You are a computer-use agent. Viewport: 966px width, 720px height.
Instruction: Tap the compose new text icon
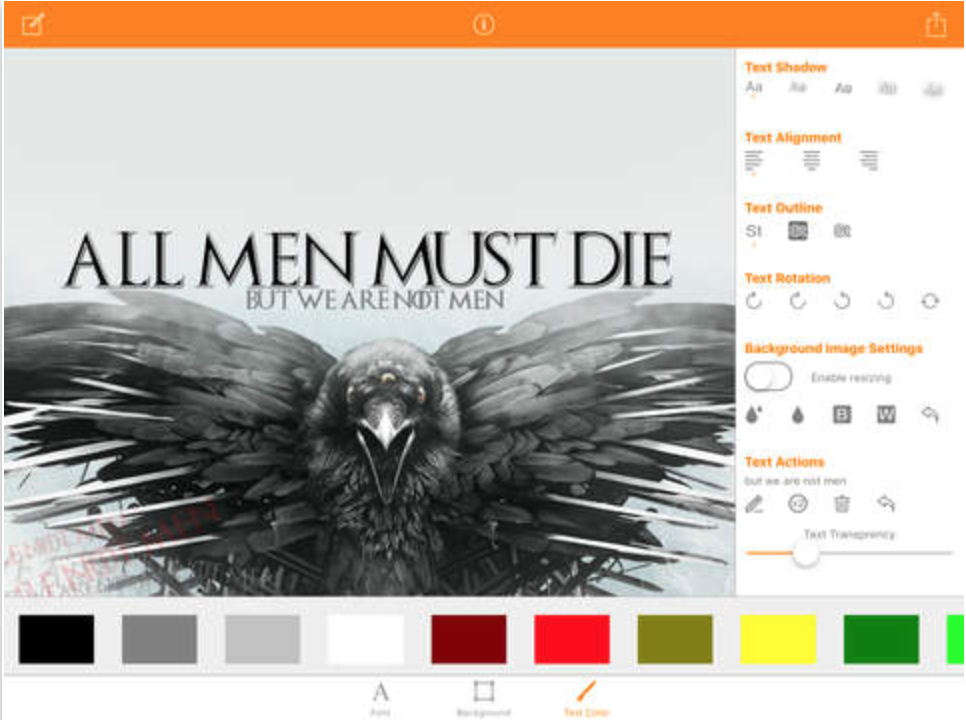33,25
